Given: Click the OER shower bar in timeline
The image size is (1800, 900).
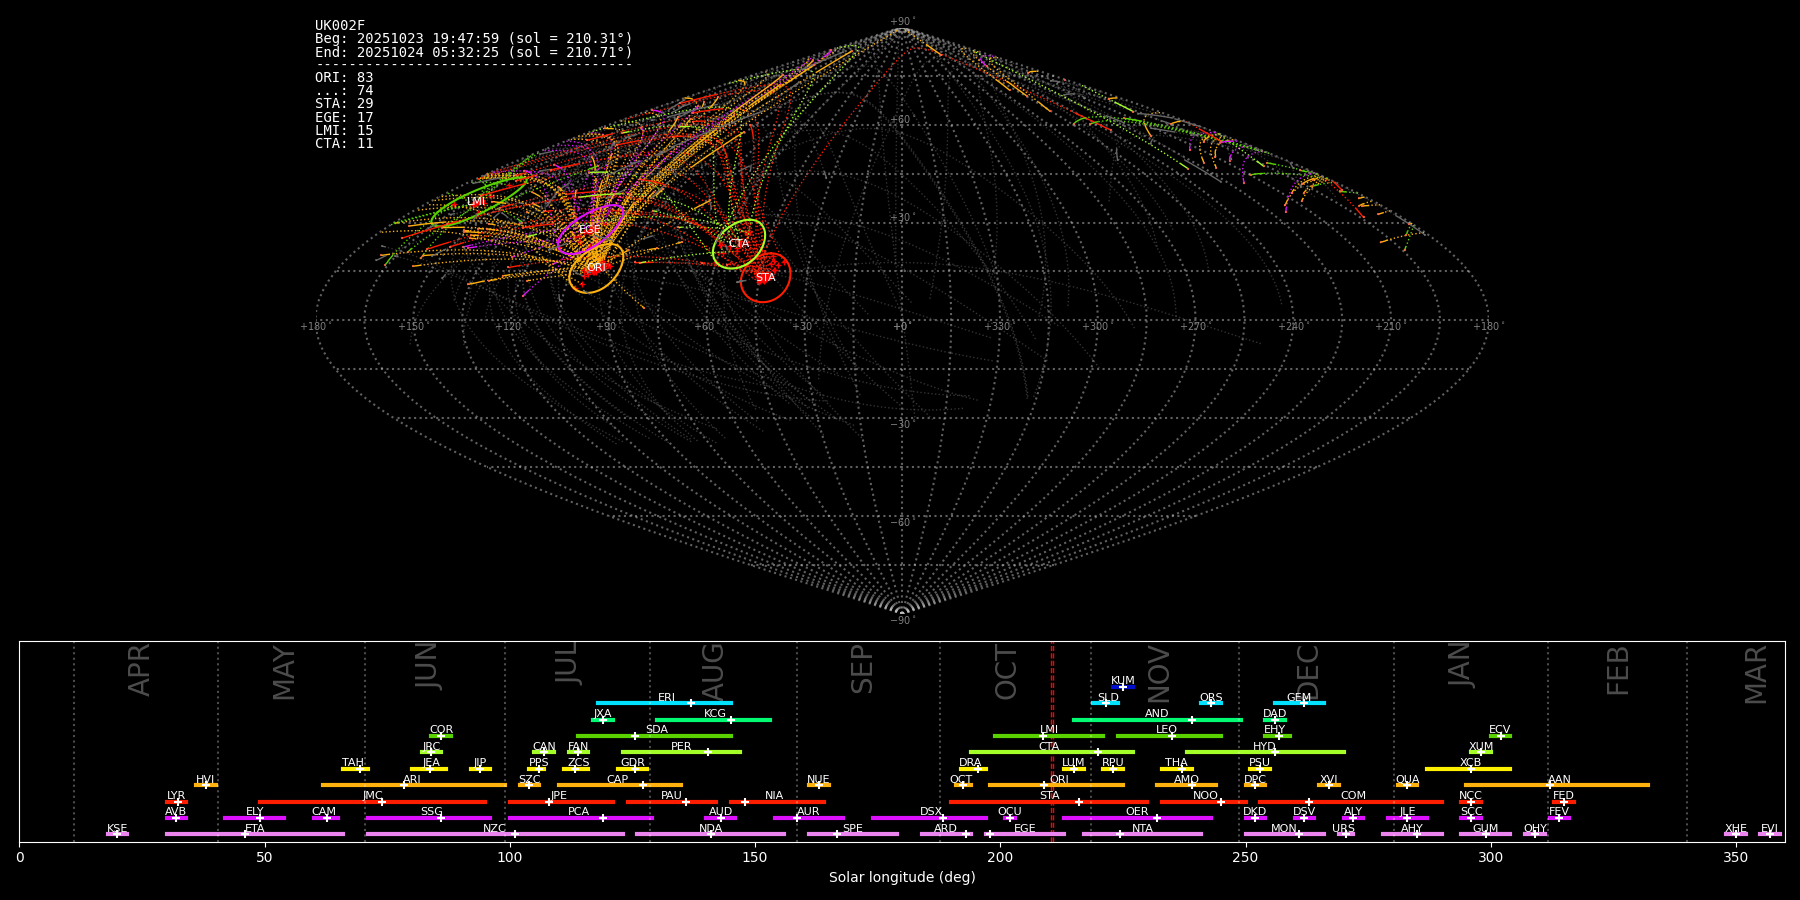Looking at the screenshot, I should click(1137, 818).
